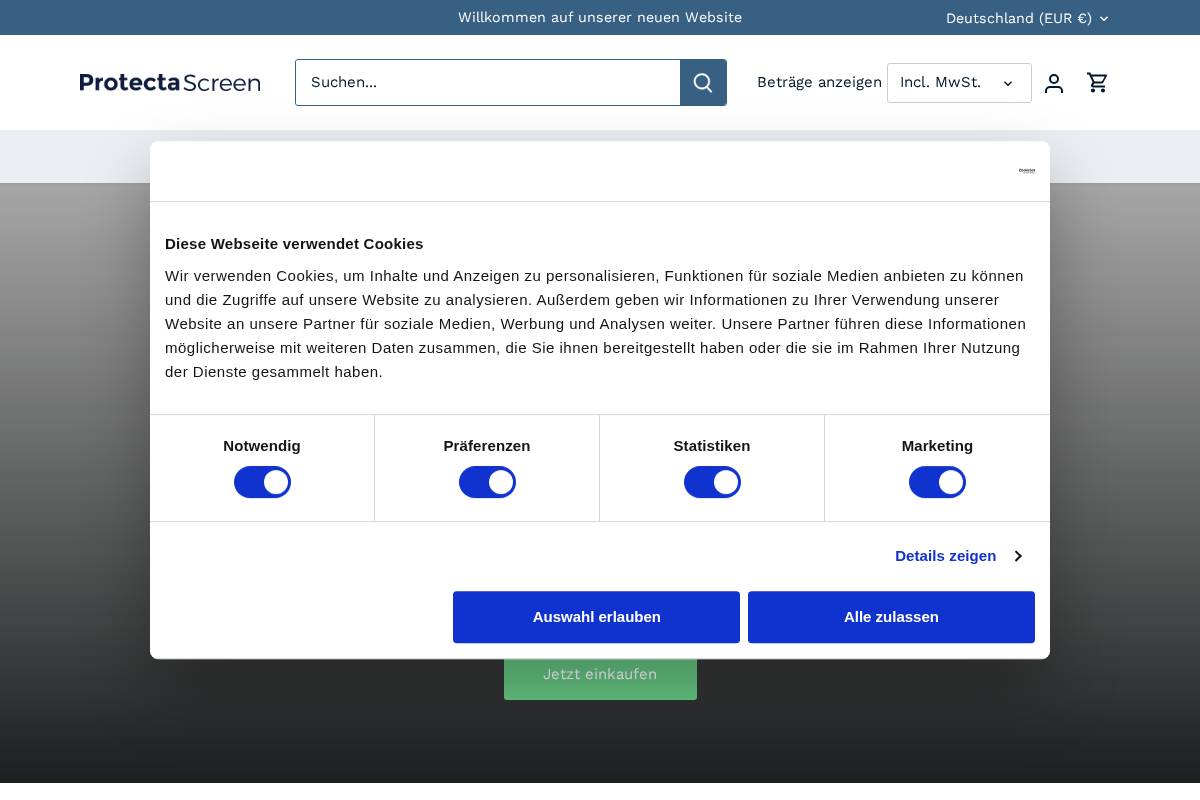
Task: Accept all cookies via Alle zulassen
Action: tap(891, 617)
